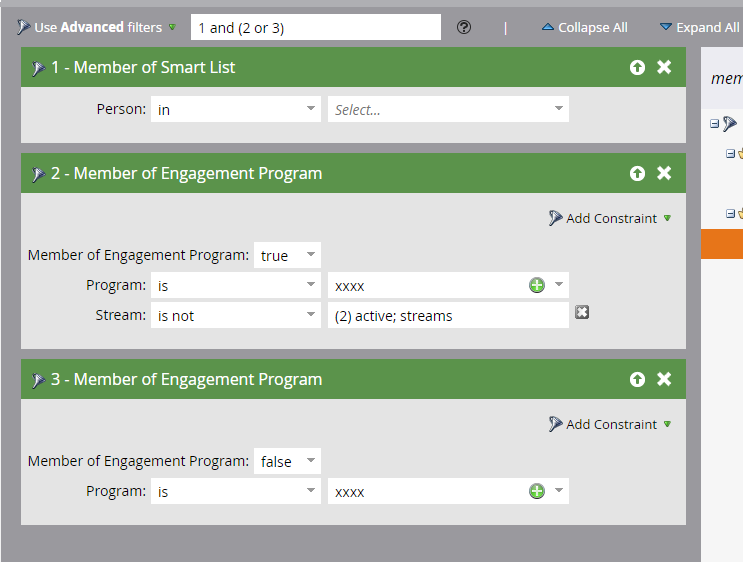This screenshot has height=562, width=743.
Task: Click Add Constraint in filter 2
Action: pyautogui.click(x=610, y=218)
